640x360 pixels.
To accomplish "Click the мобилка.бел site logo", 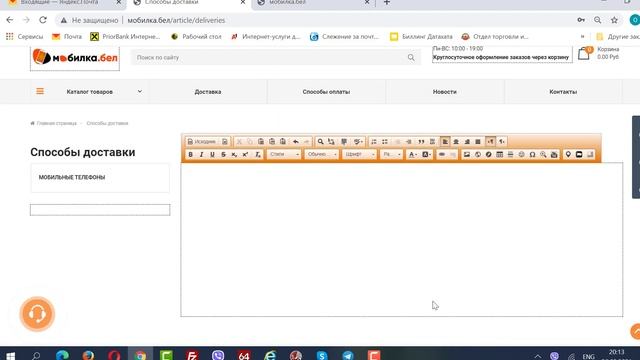I will 75,58.
